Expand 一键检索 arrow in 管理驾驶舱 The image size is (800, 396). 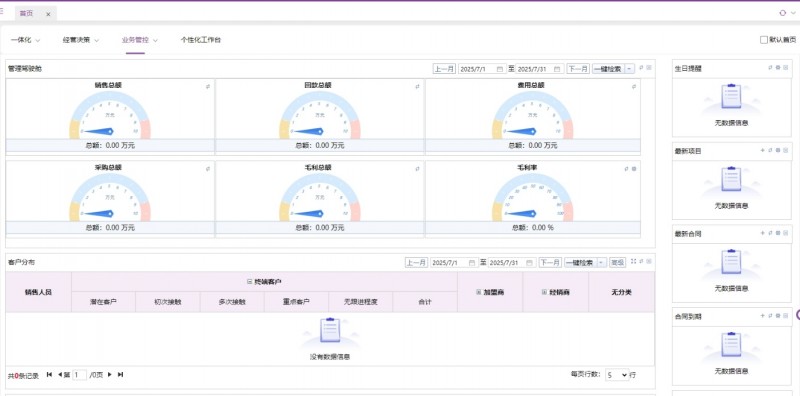pos(630,69)
